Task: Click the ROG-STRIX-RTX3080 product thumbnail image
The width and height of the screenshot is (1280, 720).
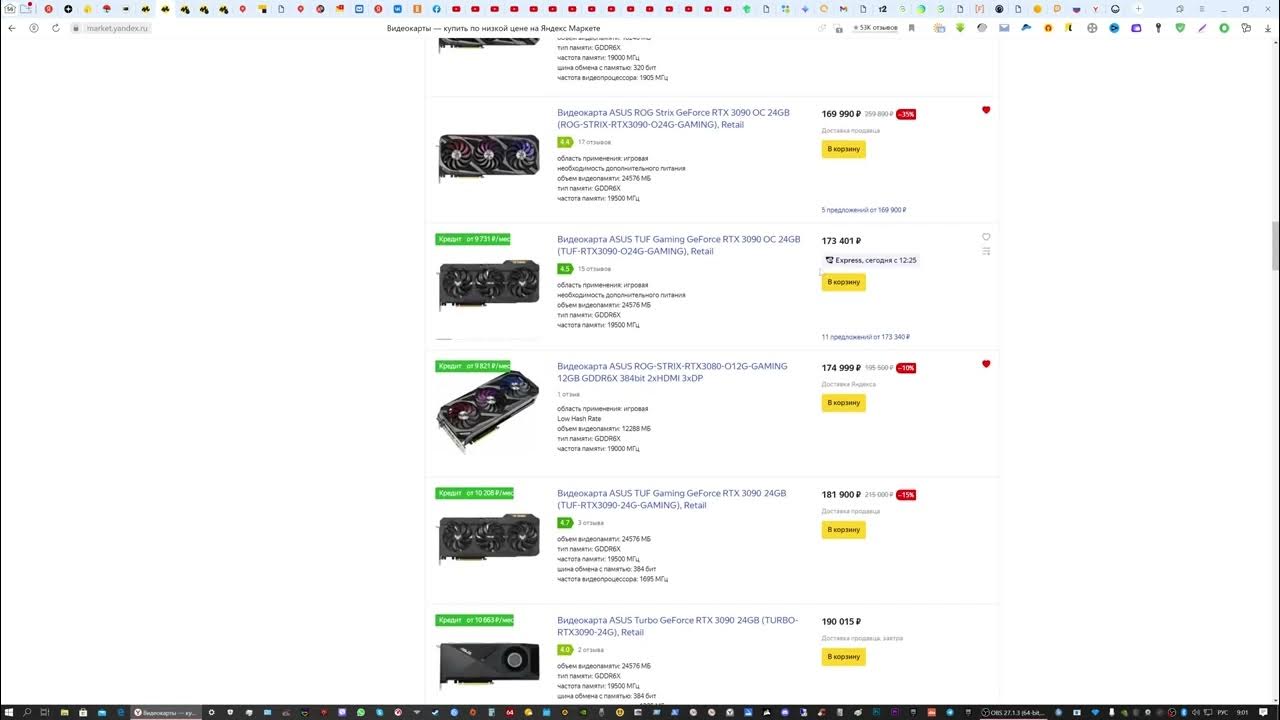Action: pyautogui.click(x=488, y=410)
